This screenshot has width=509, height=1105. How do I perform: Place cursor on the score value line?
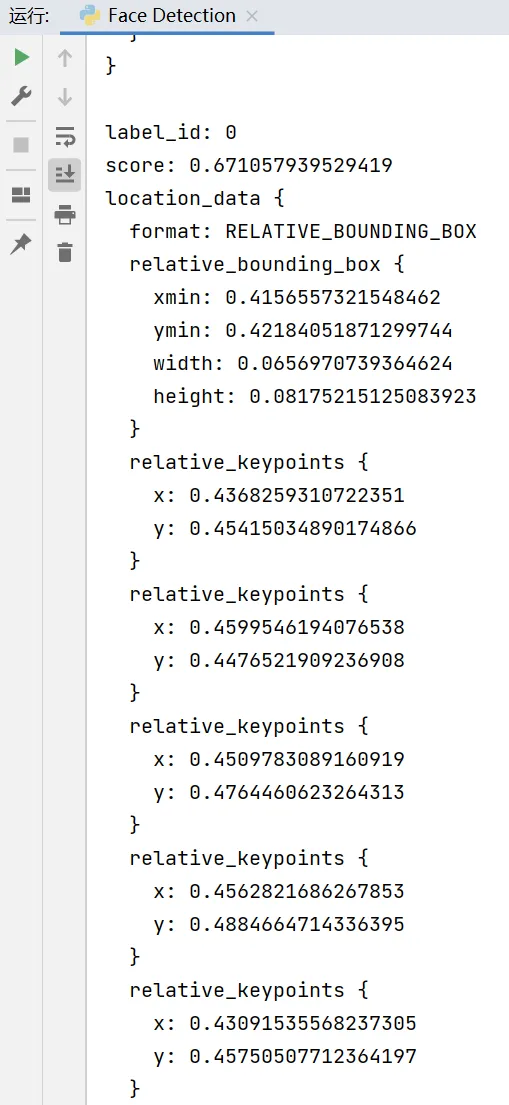(x=249, y=166)
